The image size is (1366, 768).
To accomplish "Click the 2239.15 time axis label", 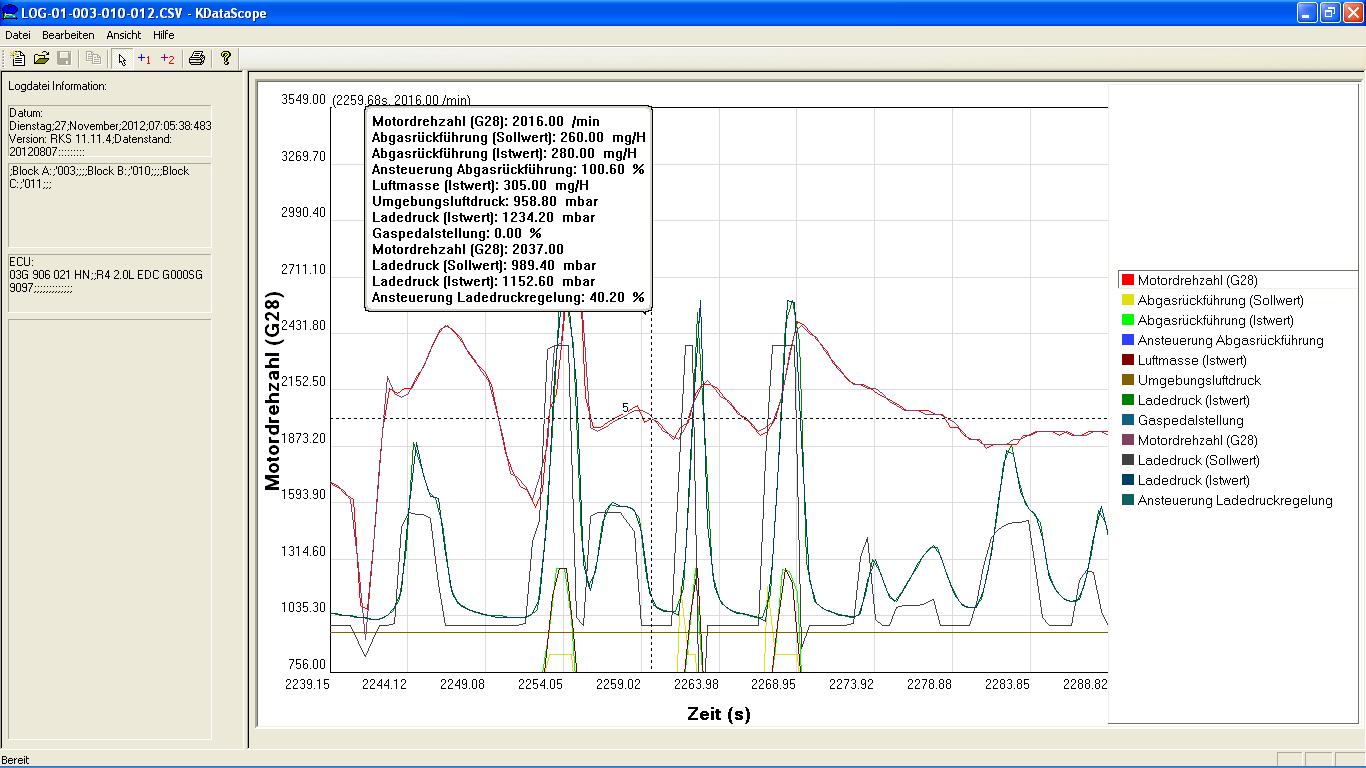I will (x=308, y=685).
